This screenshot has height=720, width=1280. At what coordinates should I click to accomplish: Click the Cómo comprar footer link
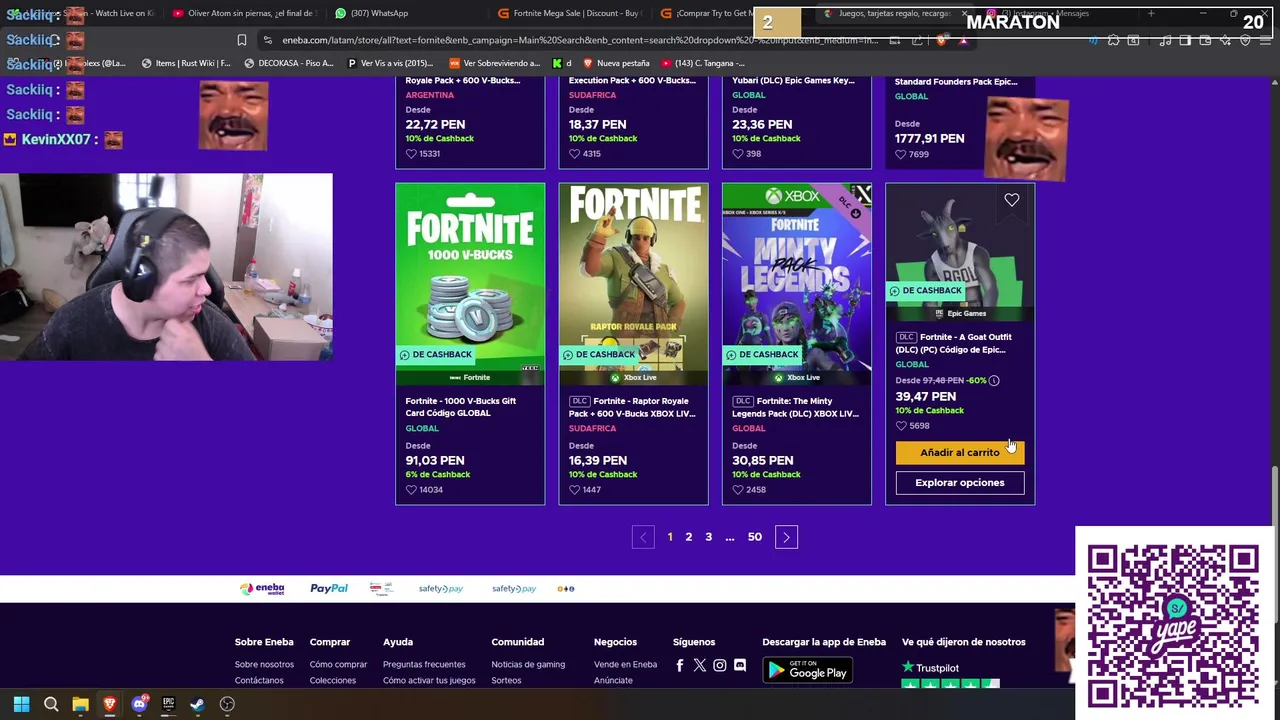(338, 664)
